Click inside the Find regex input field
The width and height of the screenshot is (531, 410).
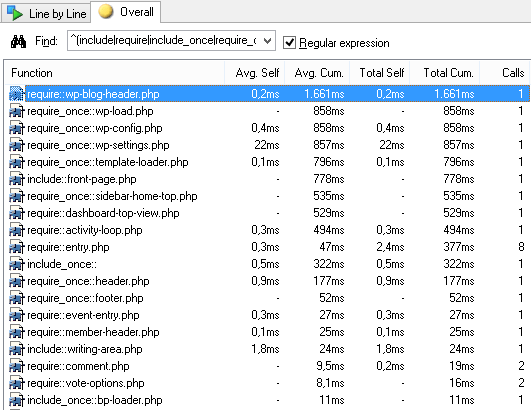pyautogui.click(x=164, y=41)
